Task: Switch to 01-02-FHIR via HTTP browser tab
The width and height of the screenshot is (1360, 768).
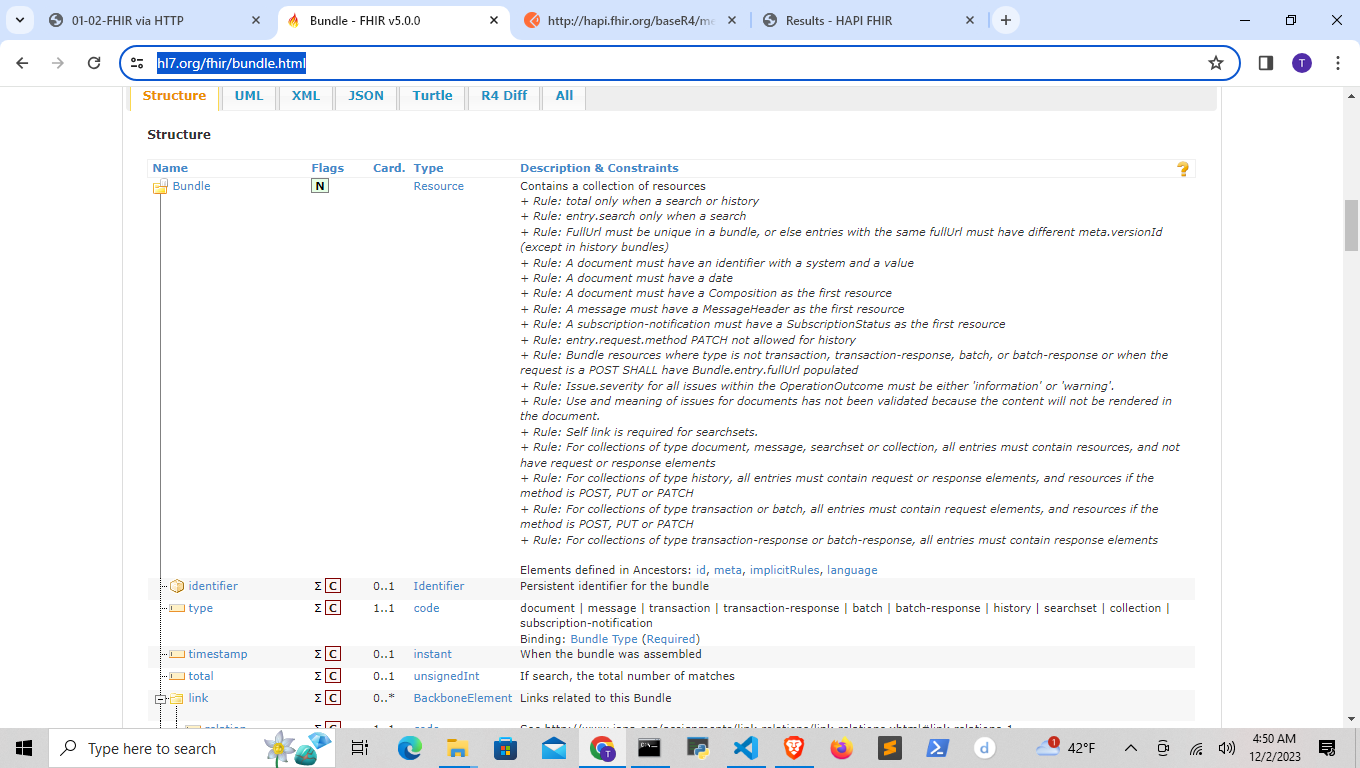Action: 156,20
